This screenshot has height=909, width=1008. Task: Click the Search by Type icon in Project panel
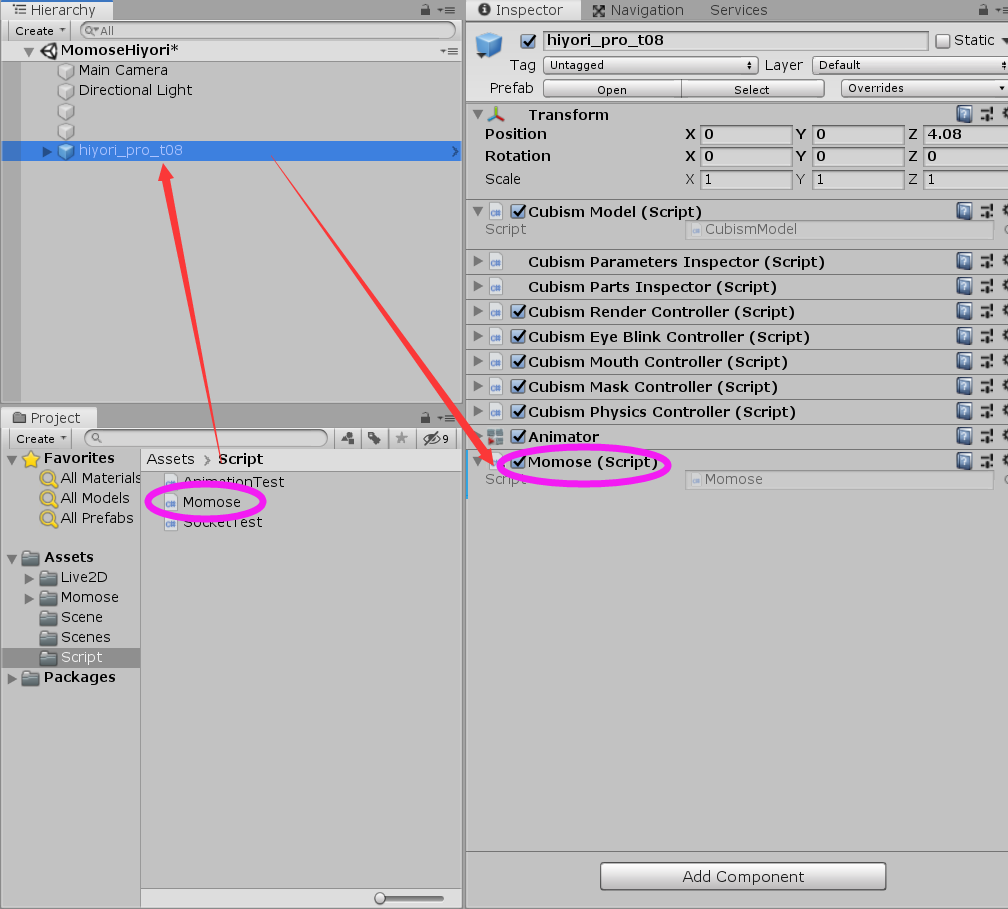tap(348, 438)
